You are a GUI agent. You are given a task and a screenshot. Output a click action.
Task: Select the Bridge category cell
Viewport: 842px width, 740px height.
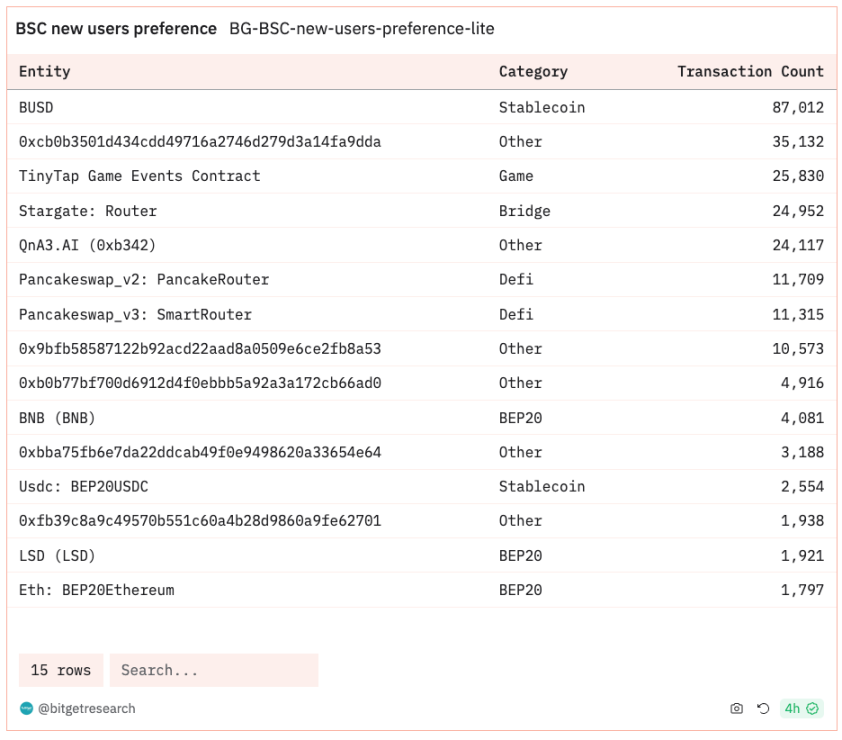(524, 211)
